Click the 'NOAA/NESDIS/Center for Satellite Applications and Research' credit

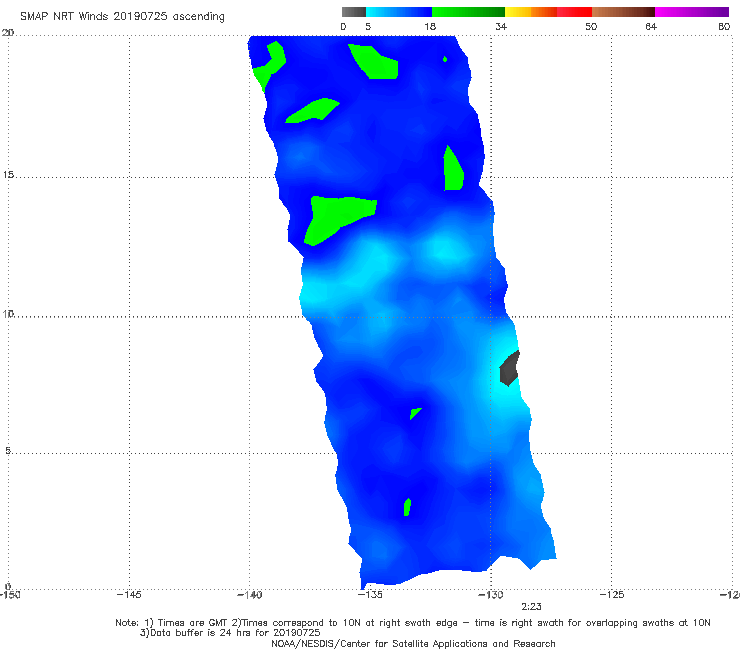pyautogui.click(x=413, y=644)
